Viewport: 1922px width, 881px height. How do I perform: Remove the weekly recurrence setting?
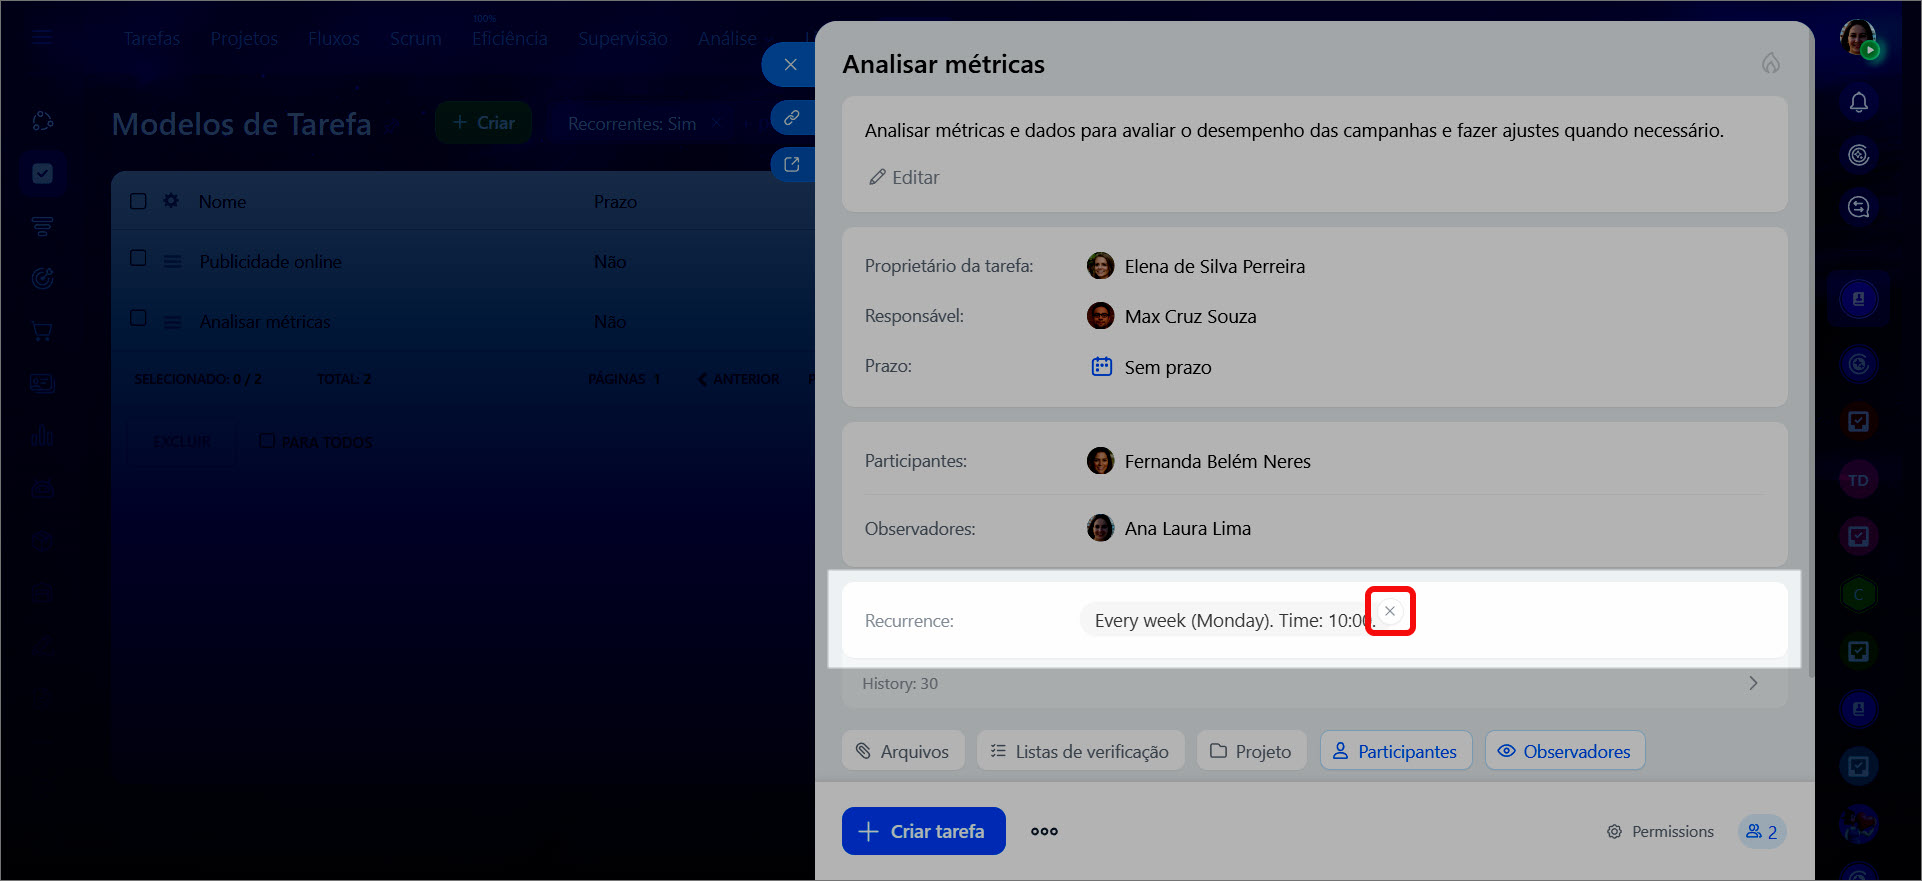[x=1389, y=611]
